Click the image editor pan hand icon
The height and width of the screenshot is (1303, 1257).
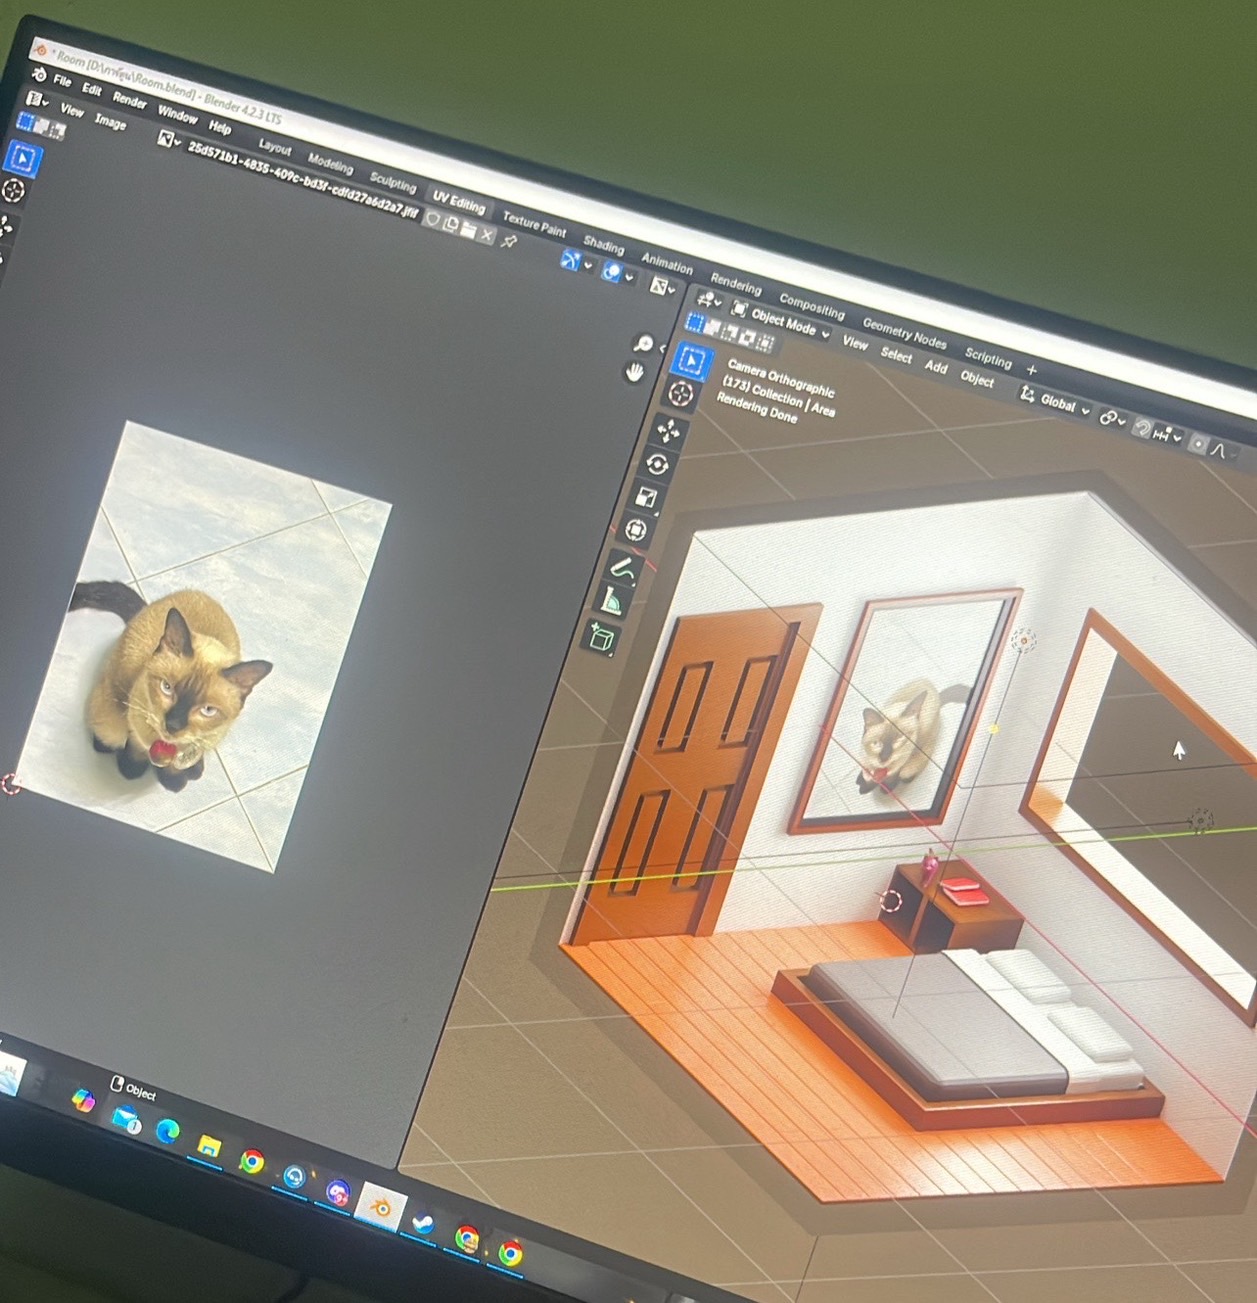click(x=634, y=373)
